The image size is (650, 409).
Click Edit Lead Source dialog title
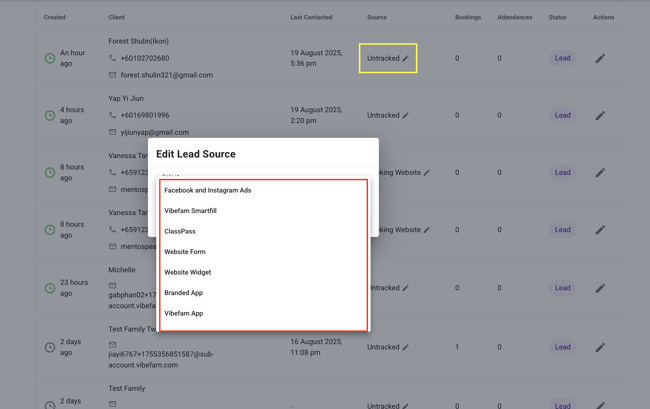click(196, 154)
